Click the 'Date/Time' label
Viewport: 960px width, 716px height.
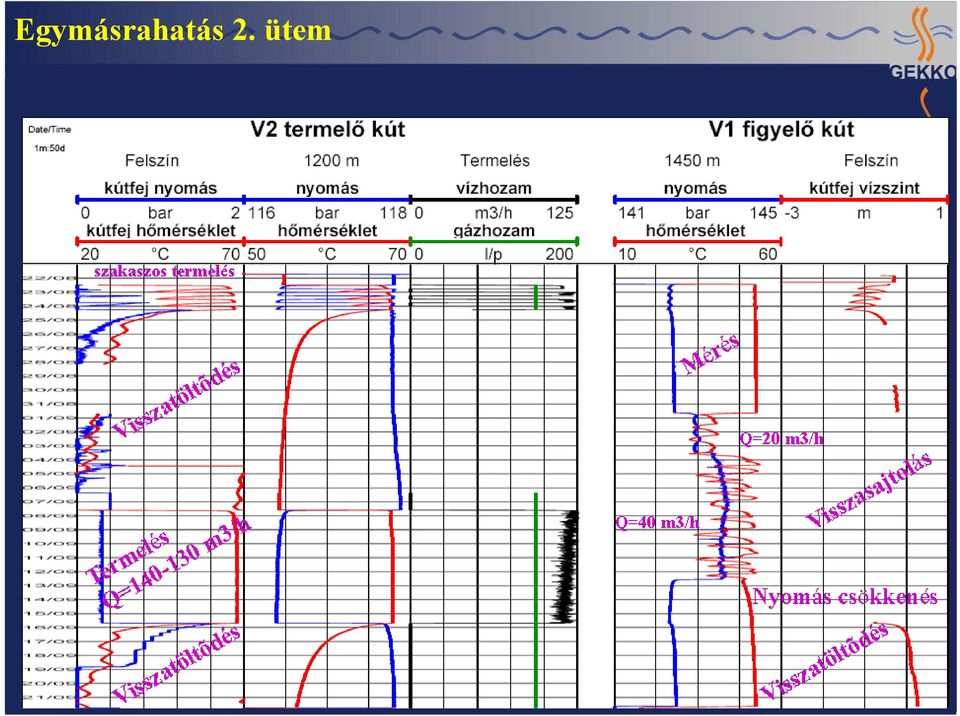pos(50,130)
